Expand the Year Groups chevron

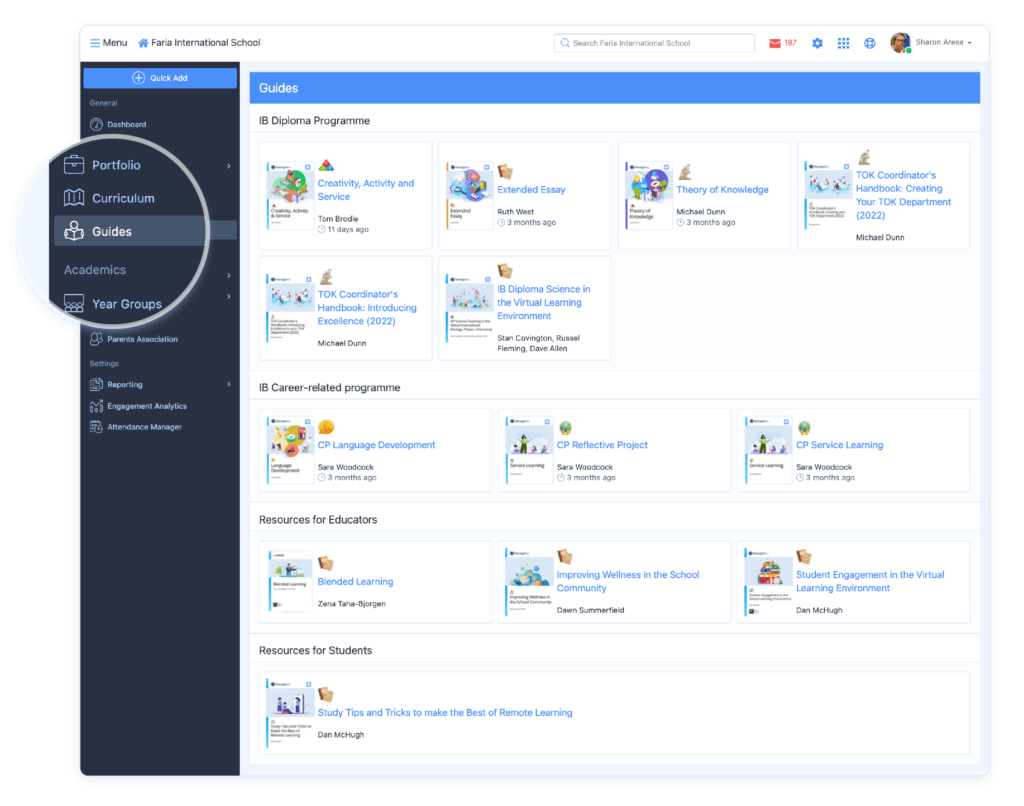point(229,296)
